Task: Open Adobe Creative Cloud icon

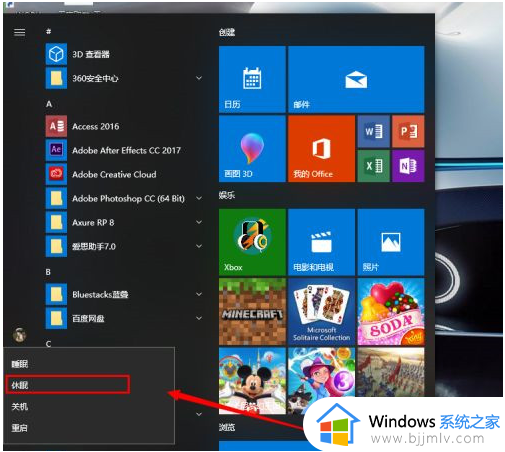Action: click(56, 174)
